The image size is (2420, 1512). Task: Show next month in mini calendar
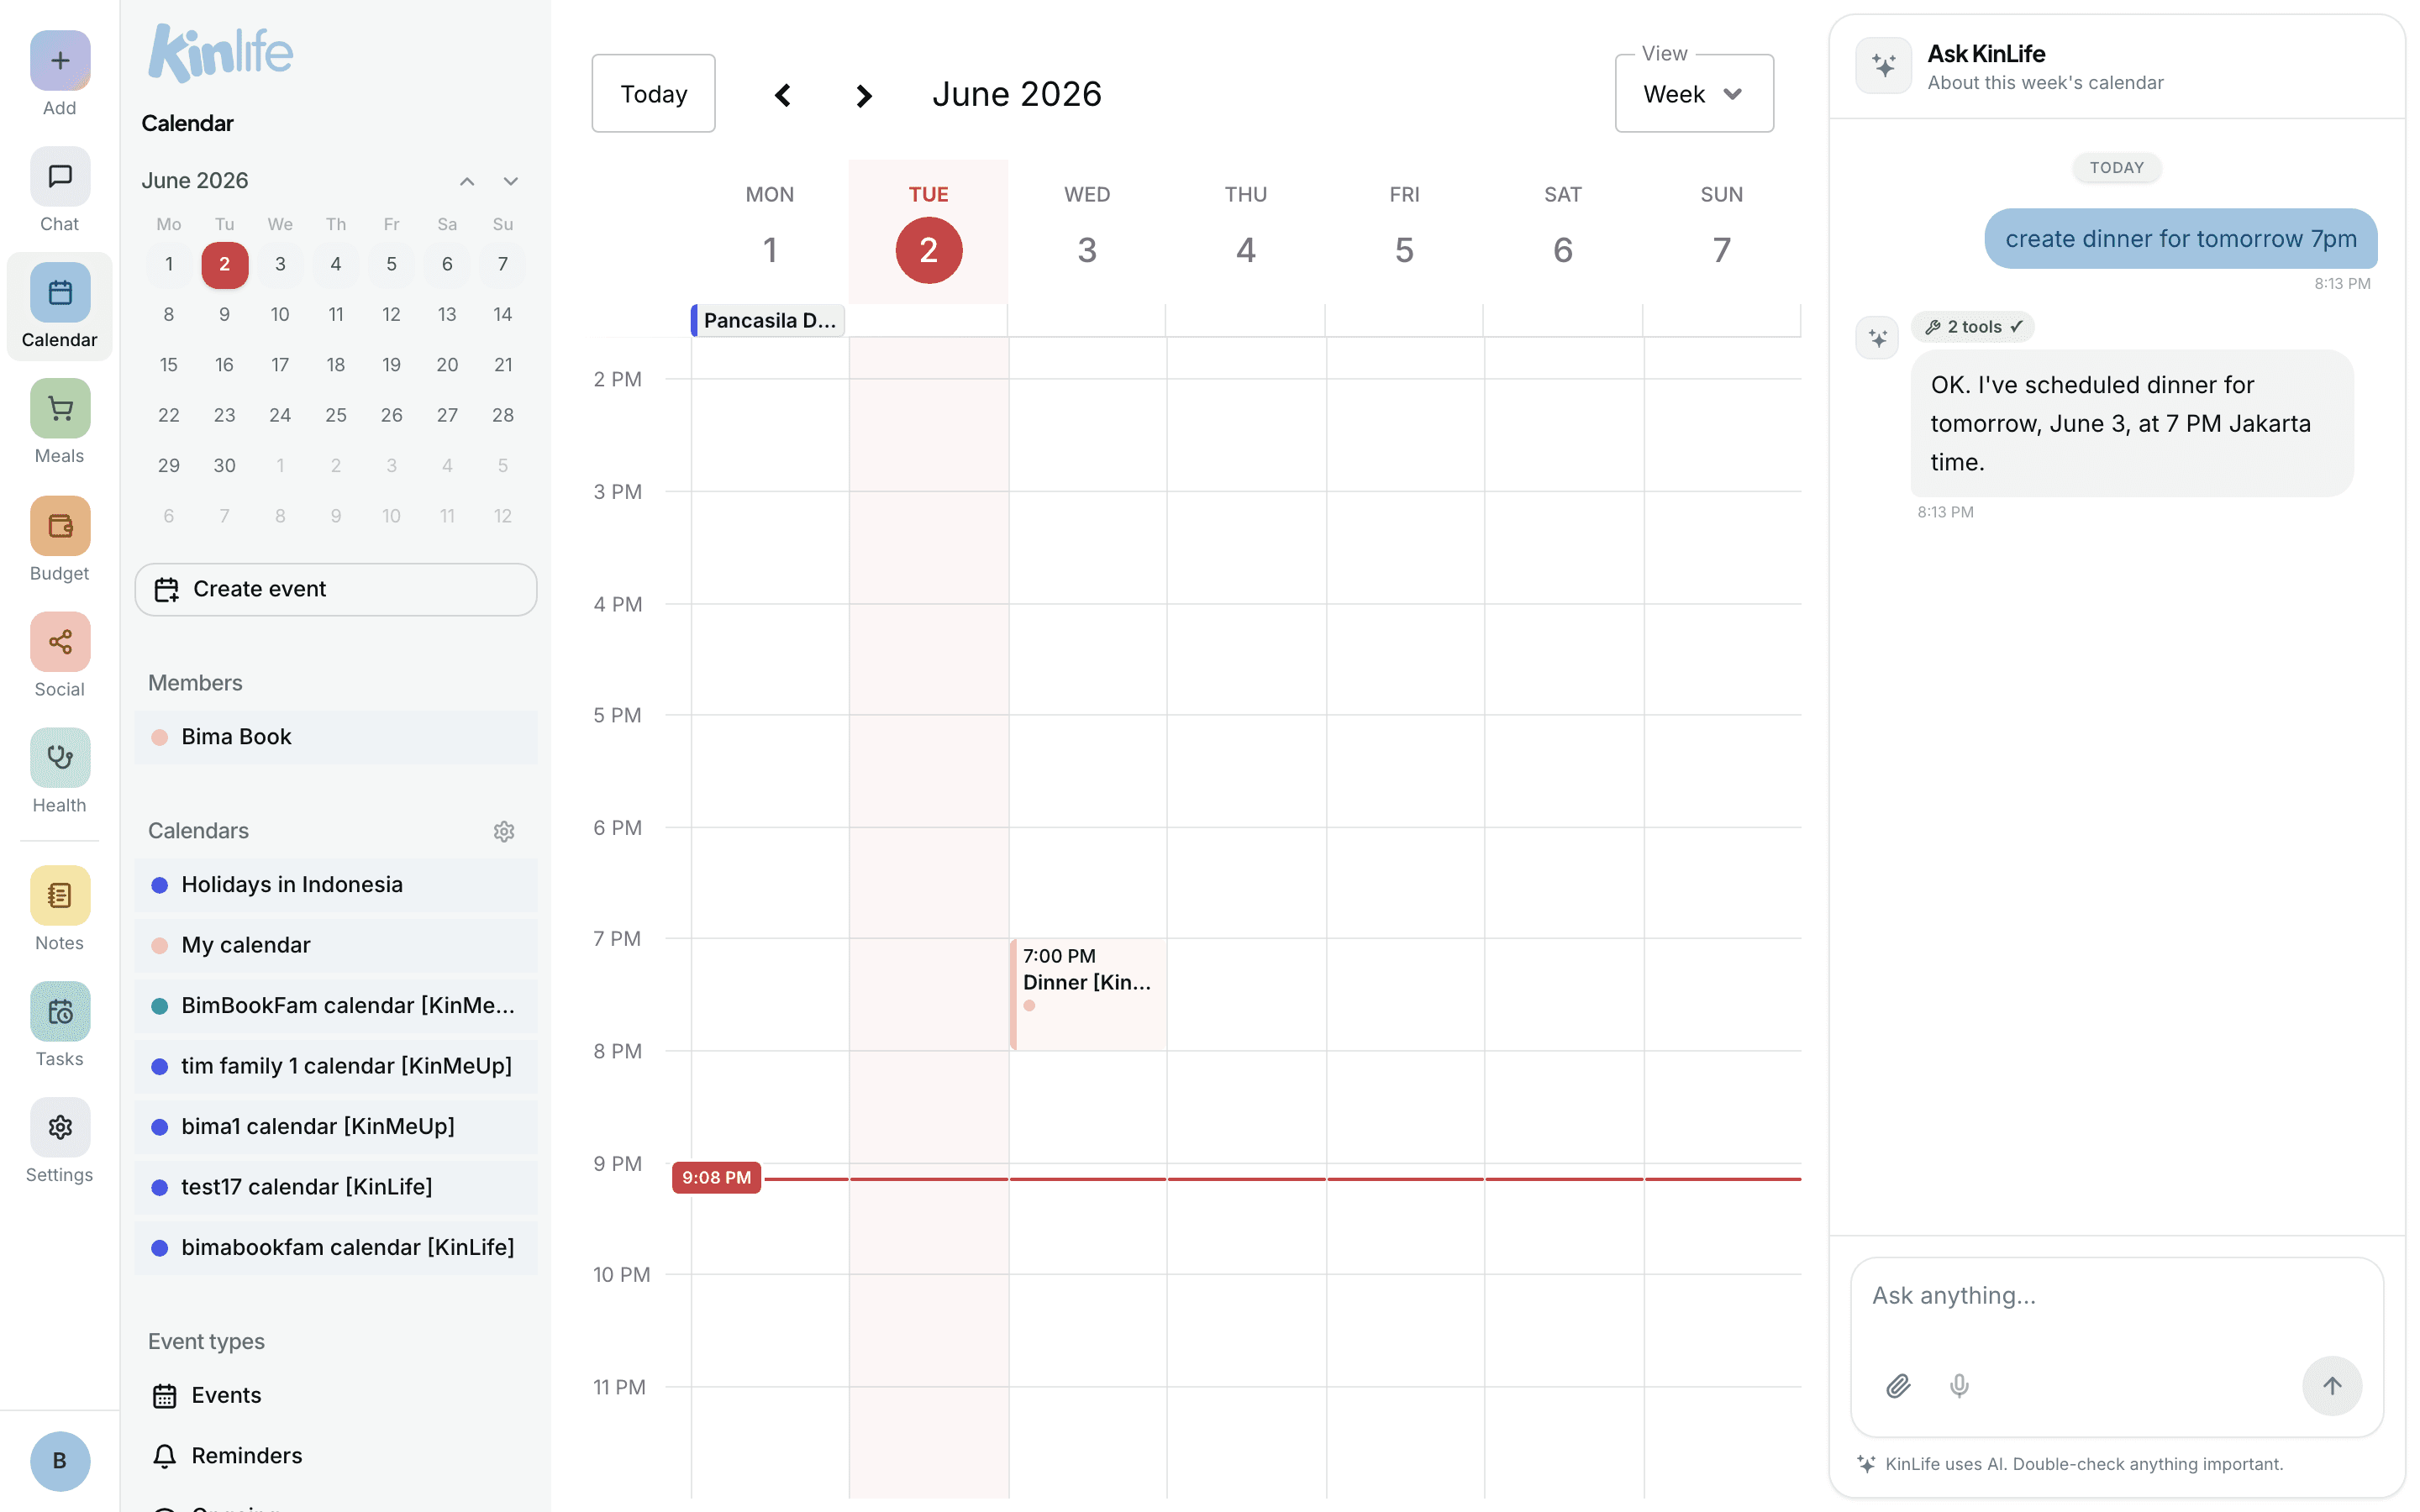coord(511,181)
